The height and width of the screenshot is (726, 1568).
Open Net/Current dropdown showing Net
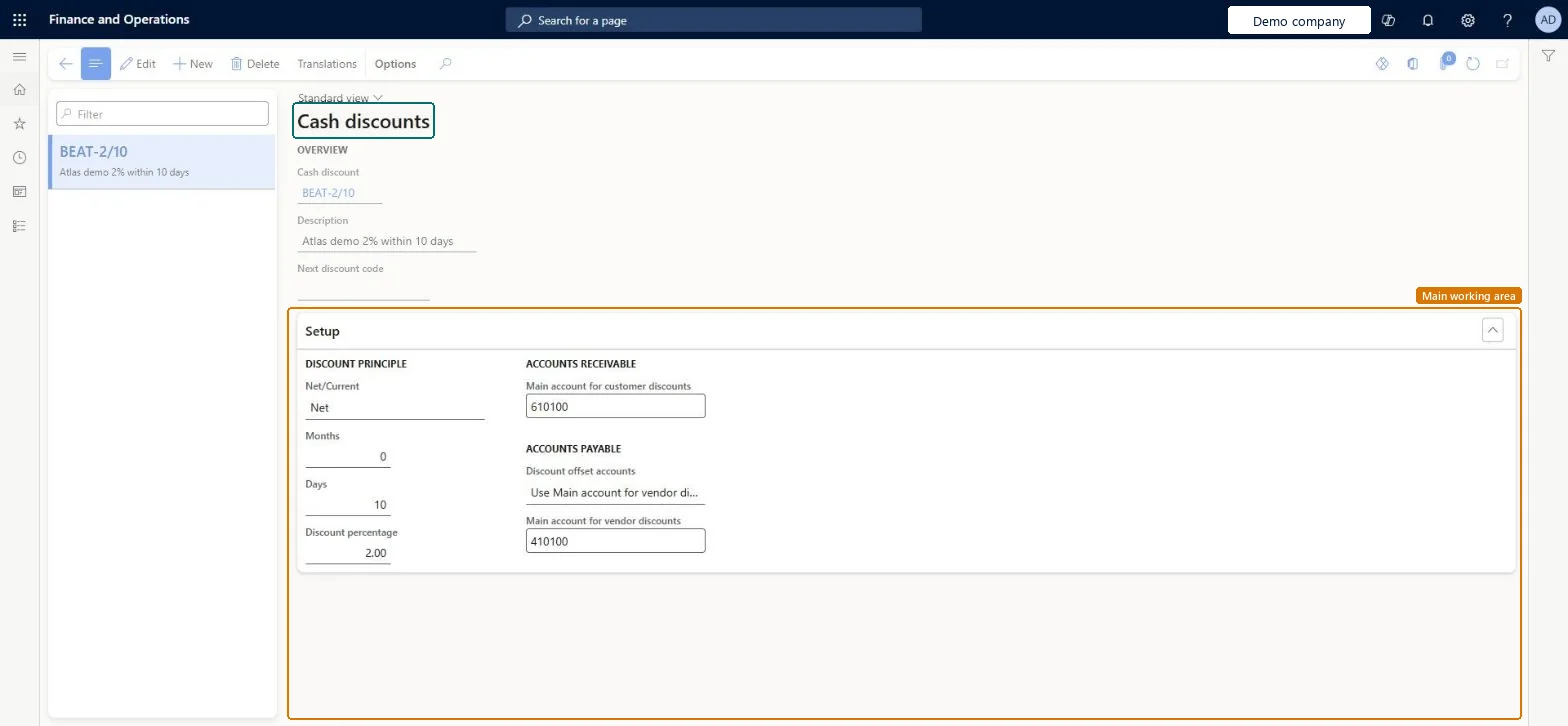pyautogui.click(x=395, y=408)
